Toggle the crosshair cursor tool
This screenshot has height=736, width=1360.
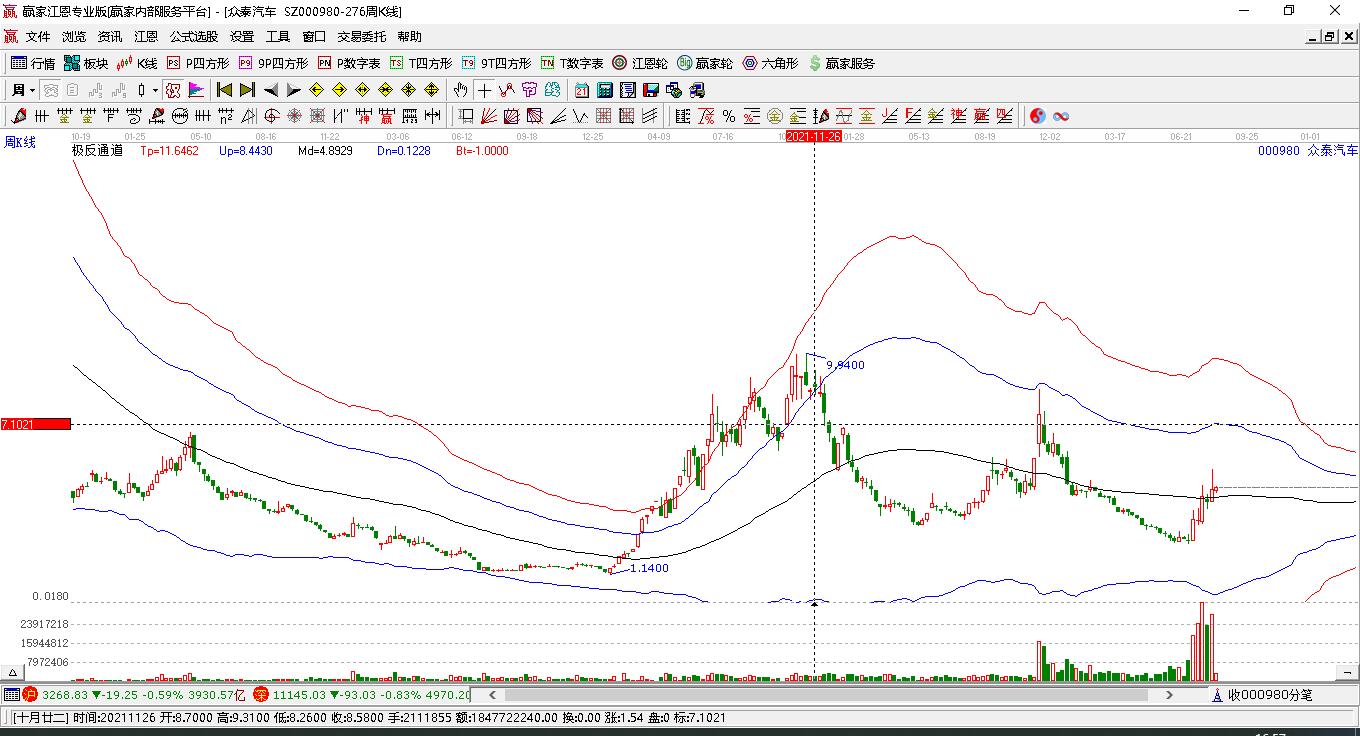[x=484, y=90]
